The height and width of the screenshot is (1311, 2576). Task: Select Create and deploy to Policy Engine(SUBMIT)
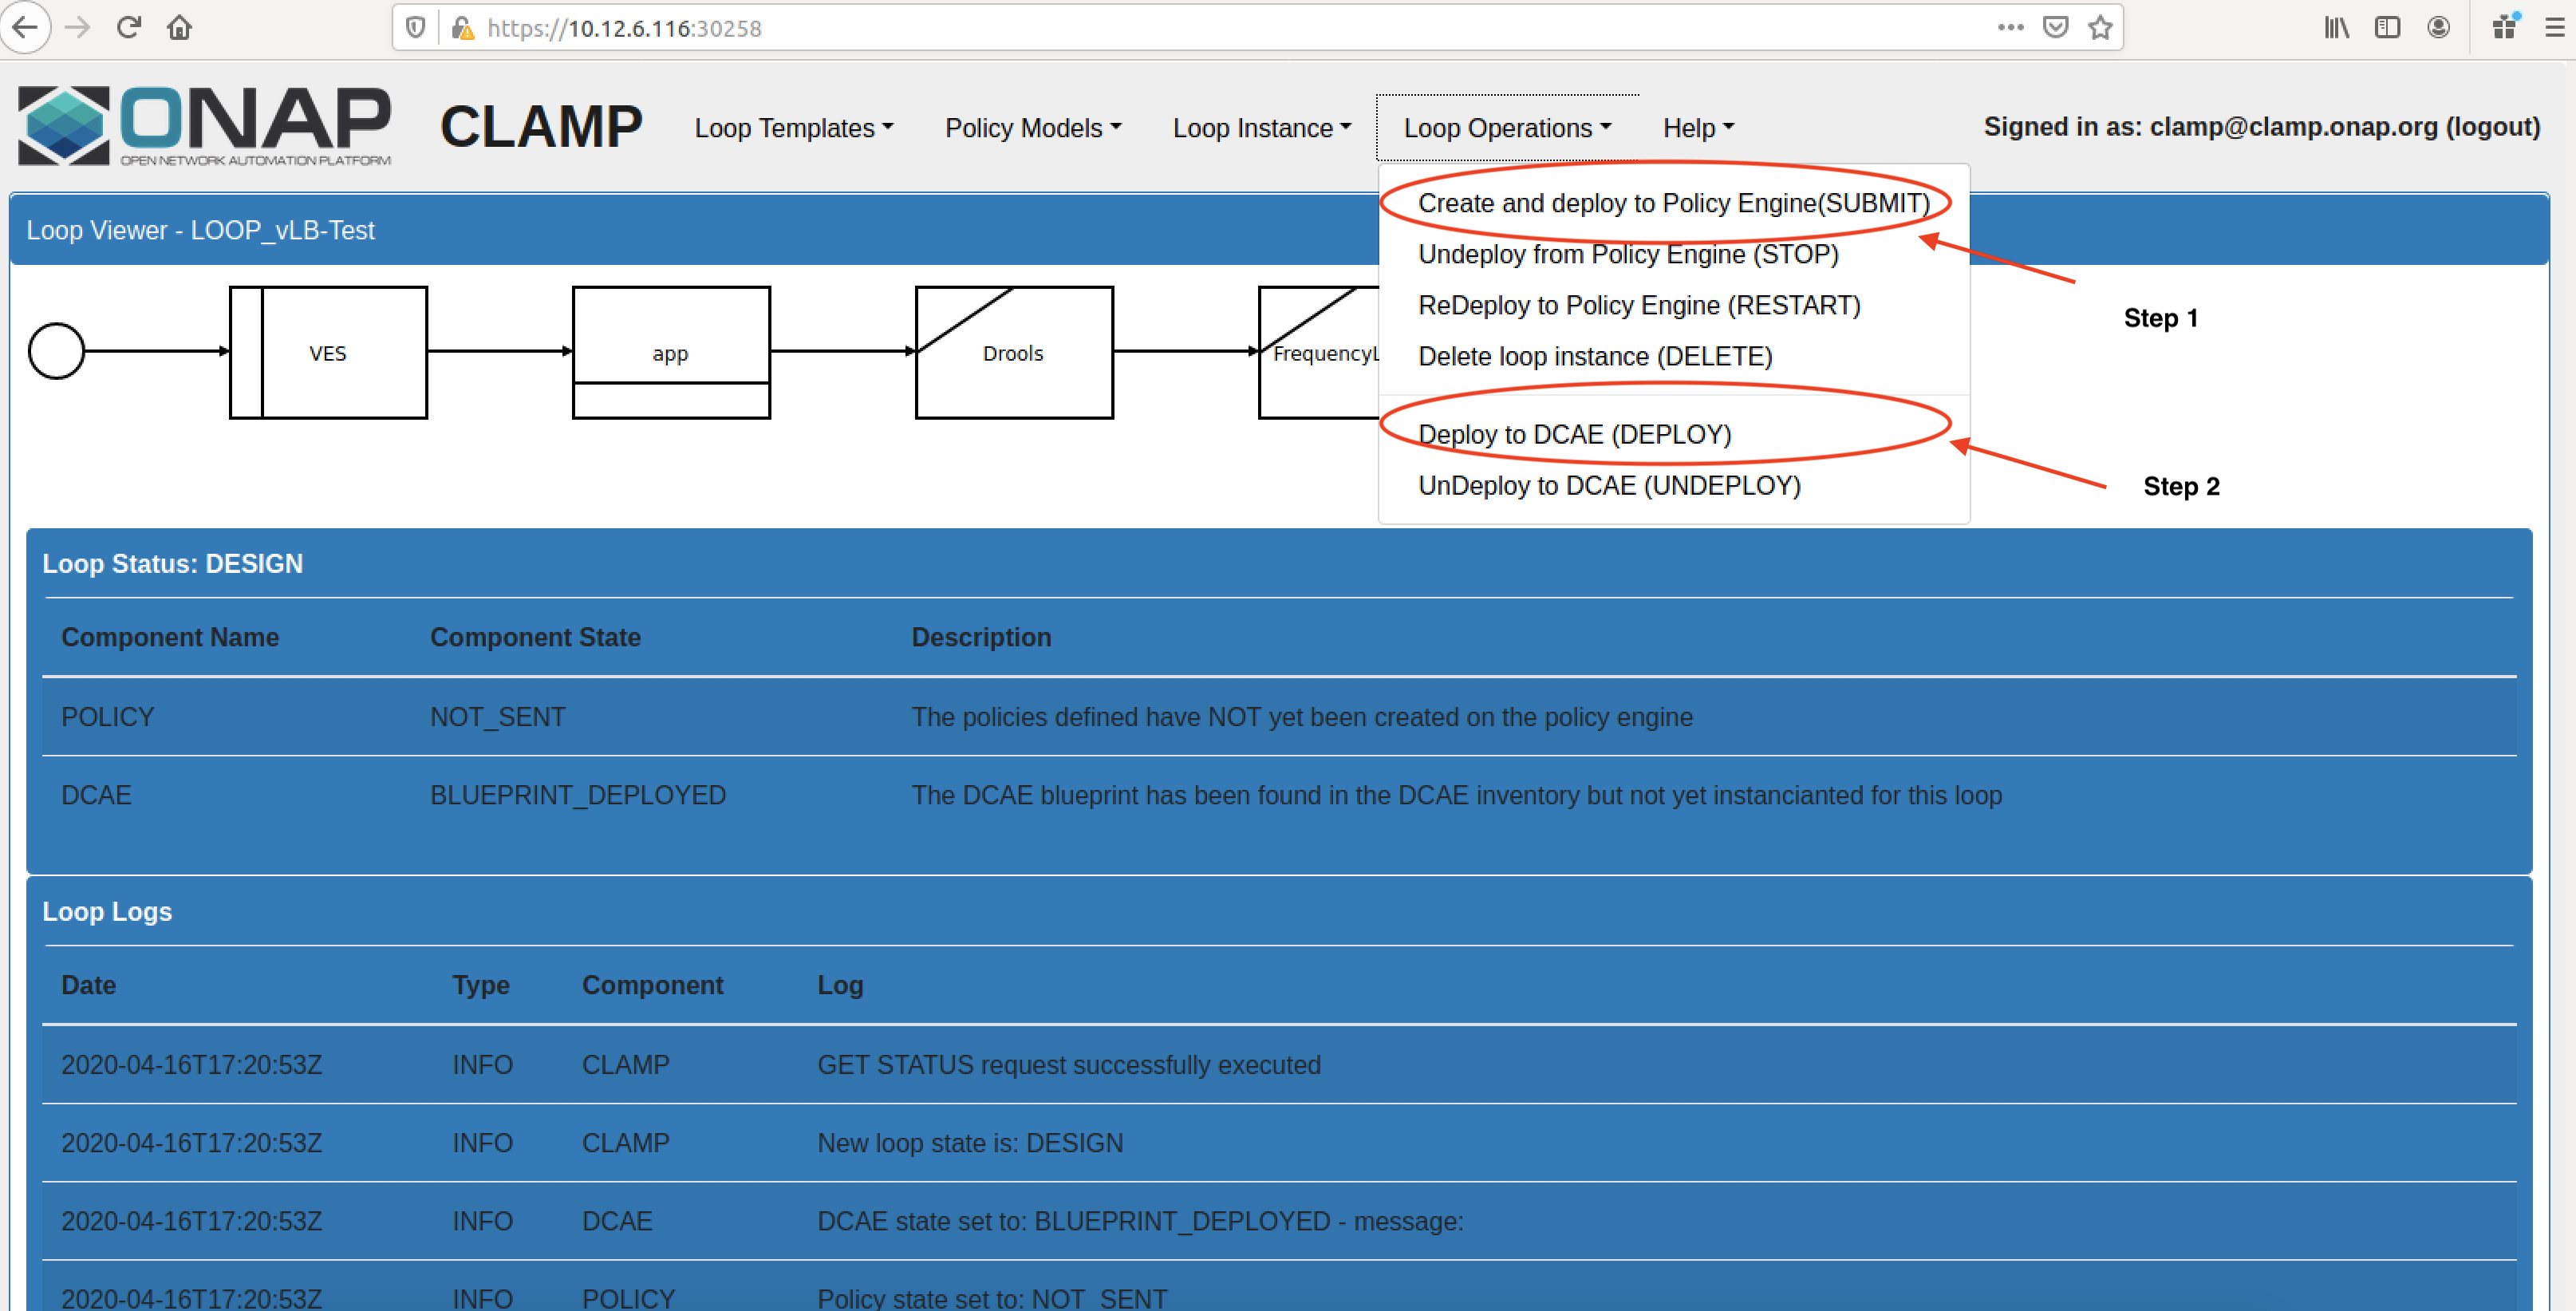[x=1673, y=203]
